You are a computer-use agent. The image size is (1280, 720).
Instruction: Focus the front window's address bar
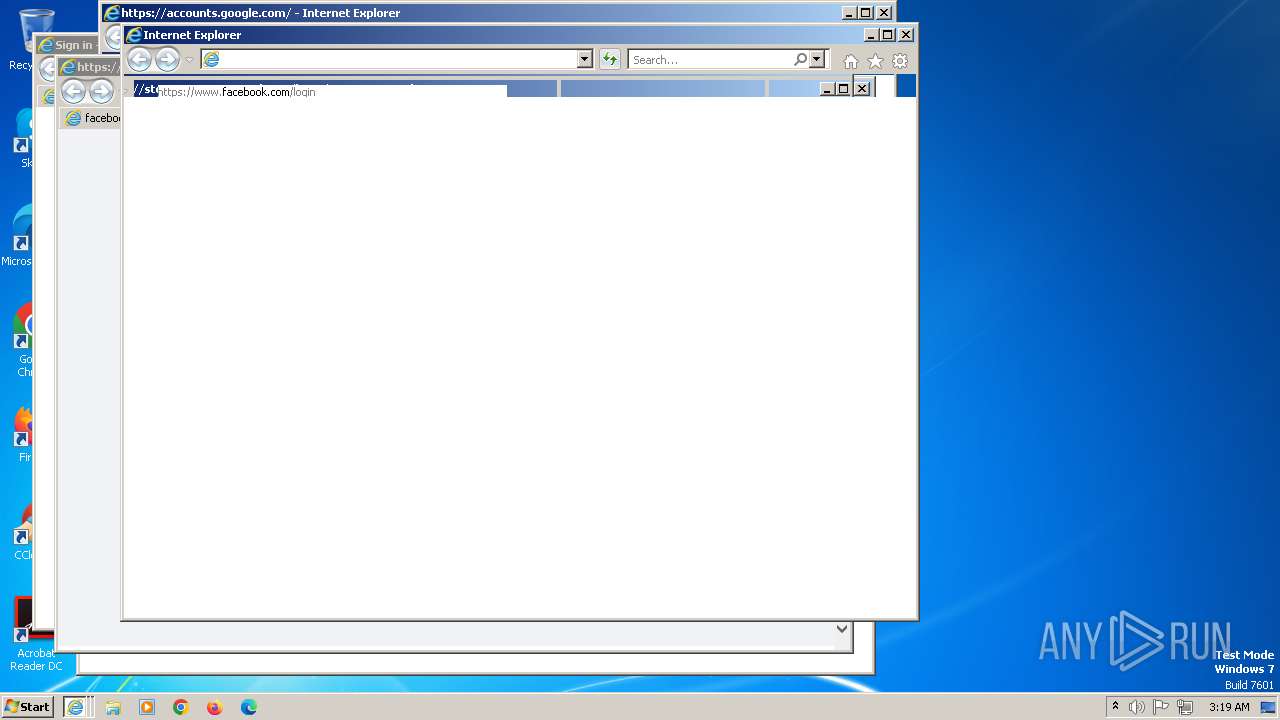point(389,60)
